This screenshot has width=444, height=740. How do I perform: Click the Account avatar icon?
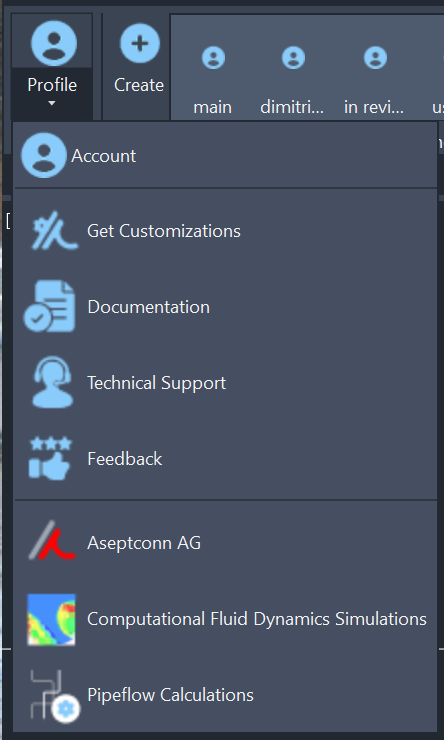pyautogui.click(x=44, y=155)
